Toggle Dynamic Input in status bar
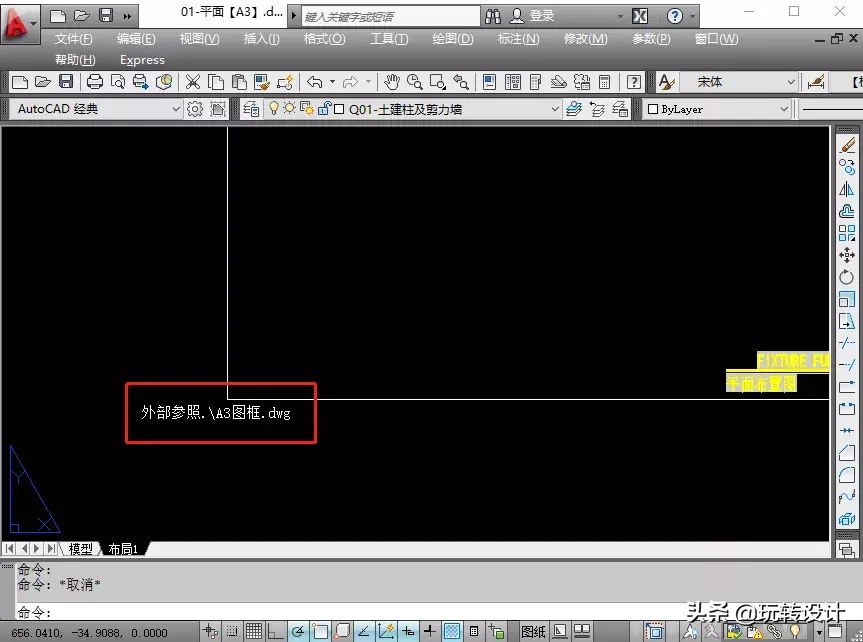Screen dimensions: 863x642 coord(408,632)
